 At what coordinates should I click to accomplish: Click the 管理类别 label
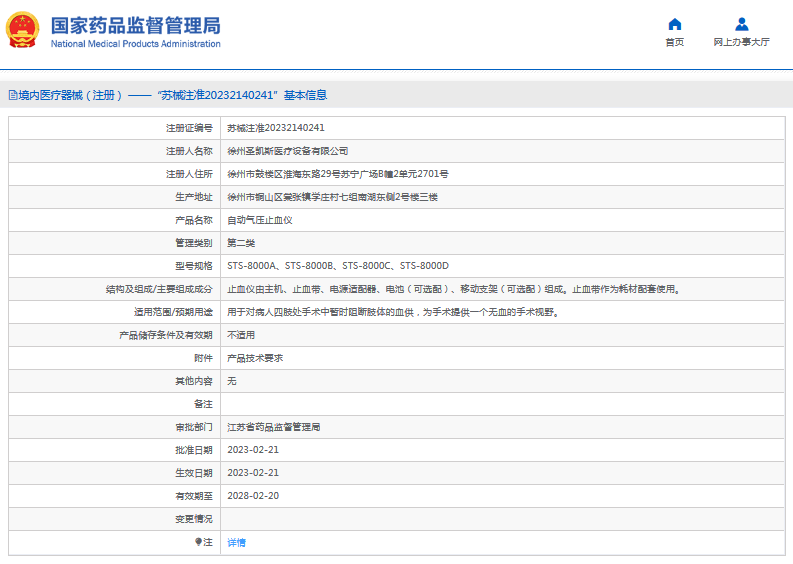pos(194,243)
